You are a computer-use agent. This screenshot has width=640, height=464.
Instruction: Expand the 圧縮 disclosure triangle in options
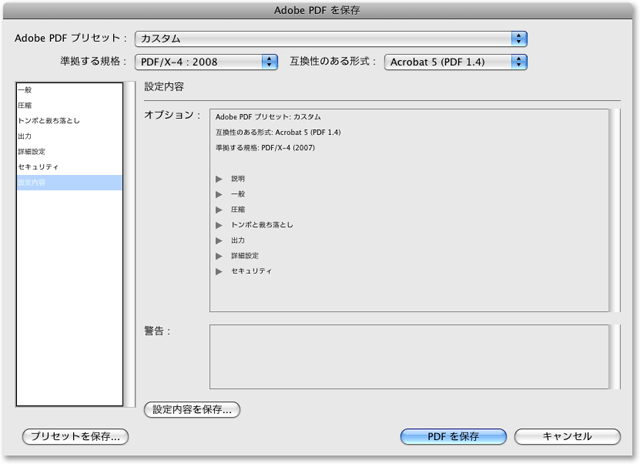pyautogui.click(x=218, y=210)
